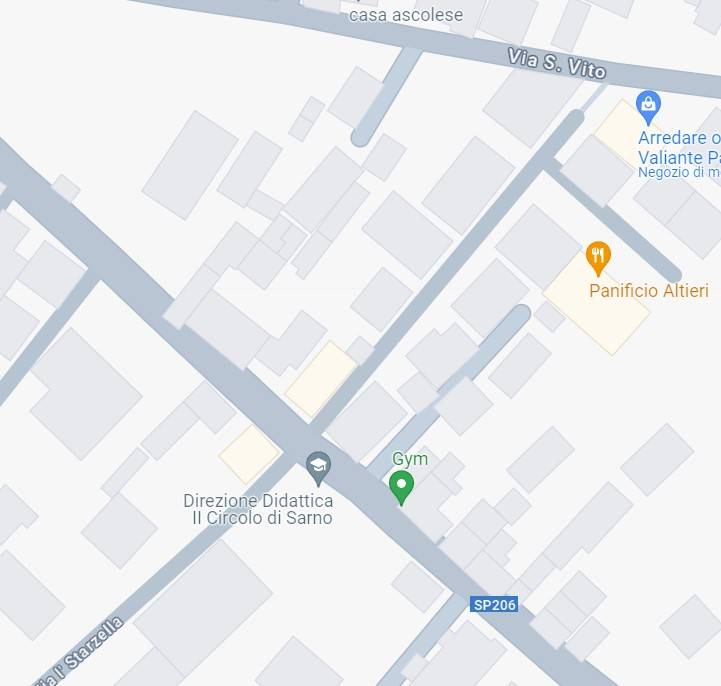Image resolution: width=721 pixels, height=686 pixels.
Task: Click the Negozio di m... subtitle text
Action: coord(679,172)
